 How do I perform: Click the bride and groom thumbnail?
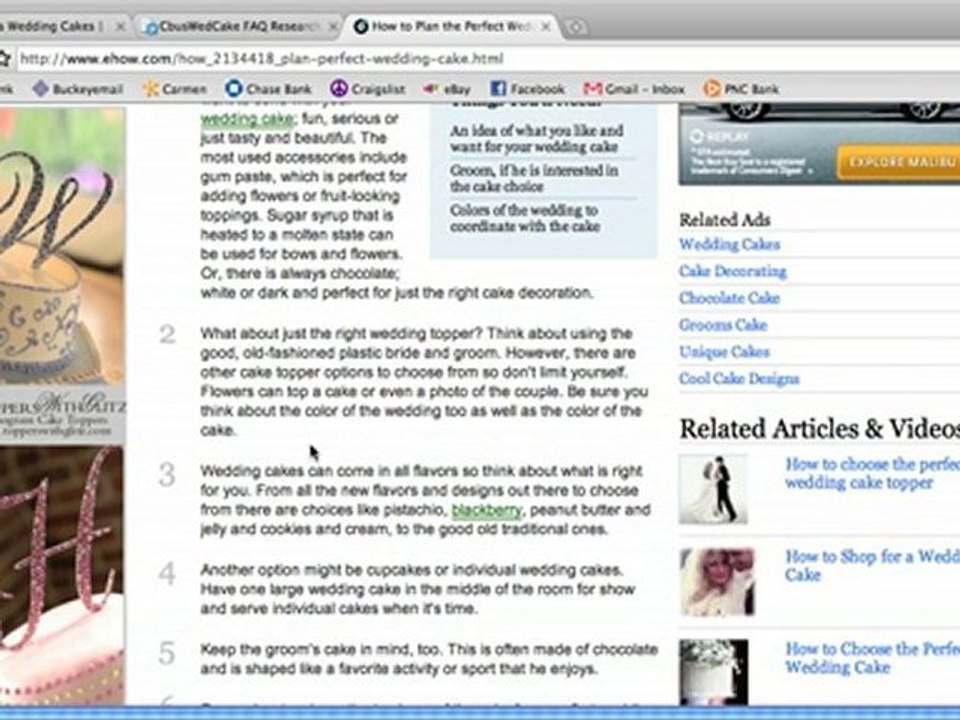pyautogui.click(x=713, y=489)
